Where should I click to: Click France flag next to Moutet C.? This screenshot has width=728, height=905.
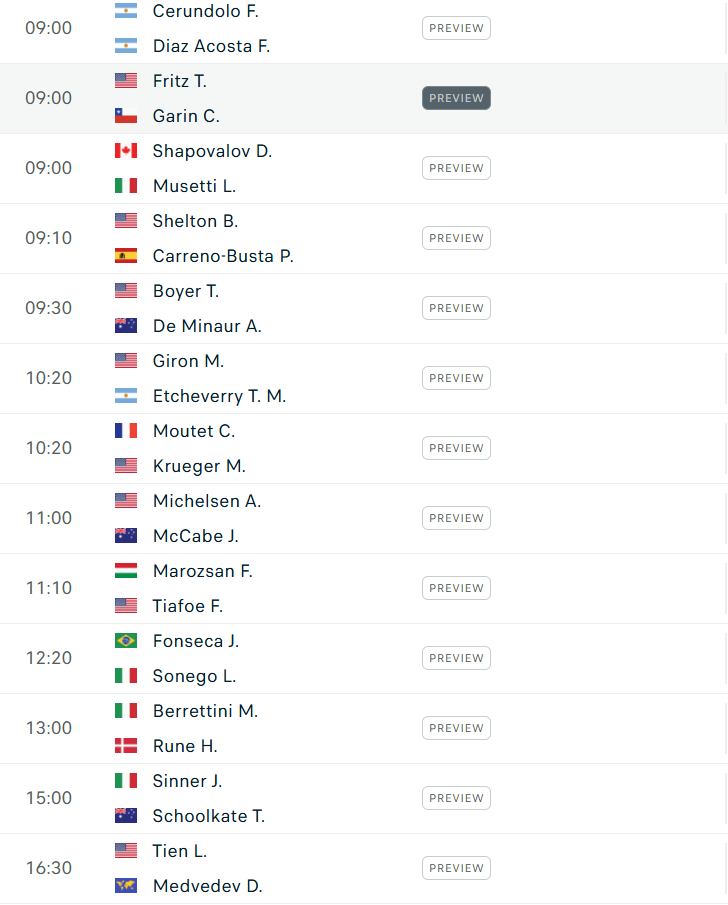click(x=126, y=431)
